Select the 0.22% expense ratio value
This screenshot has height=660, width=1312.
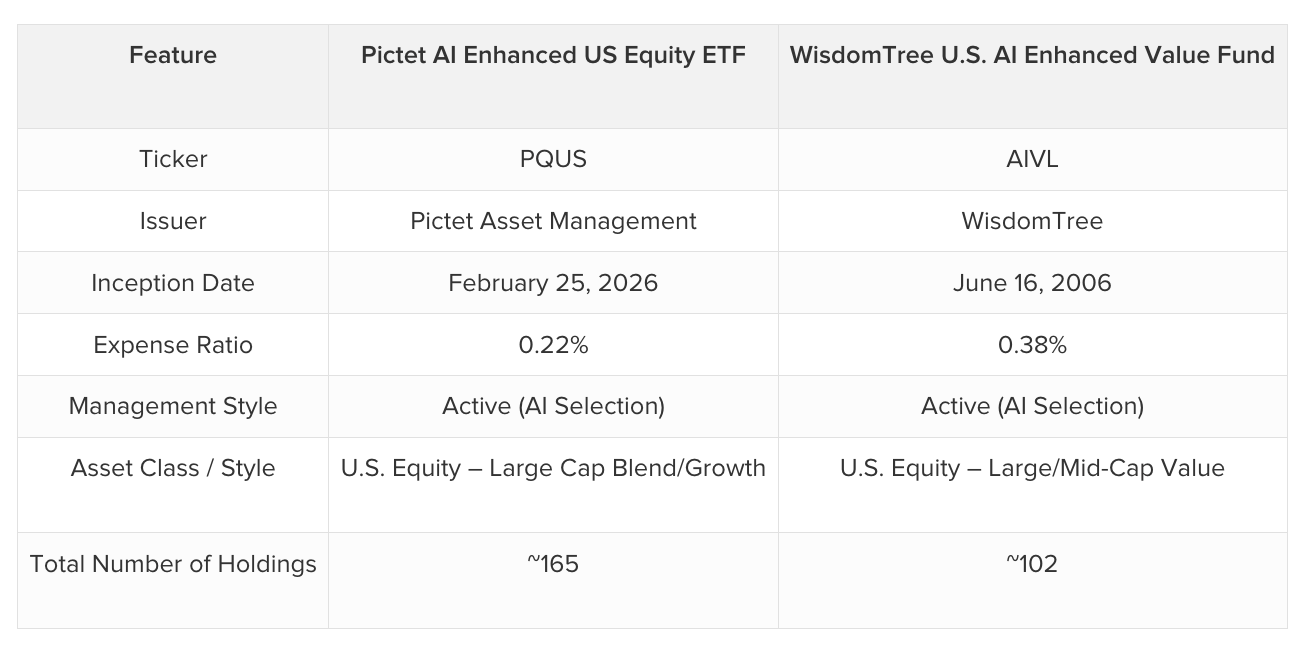[553, 345]
